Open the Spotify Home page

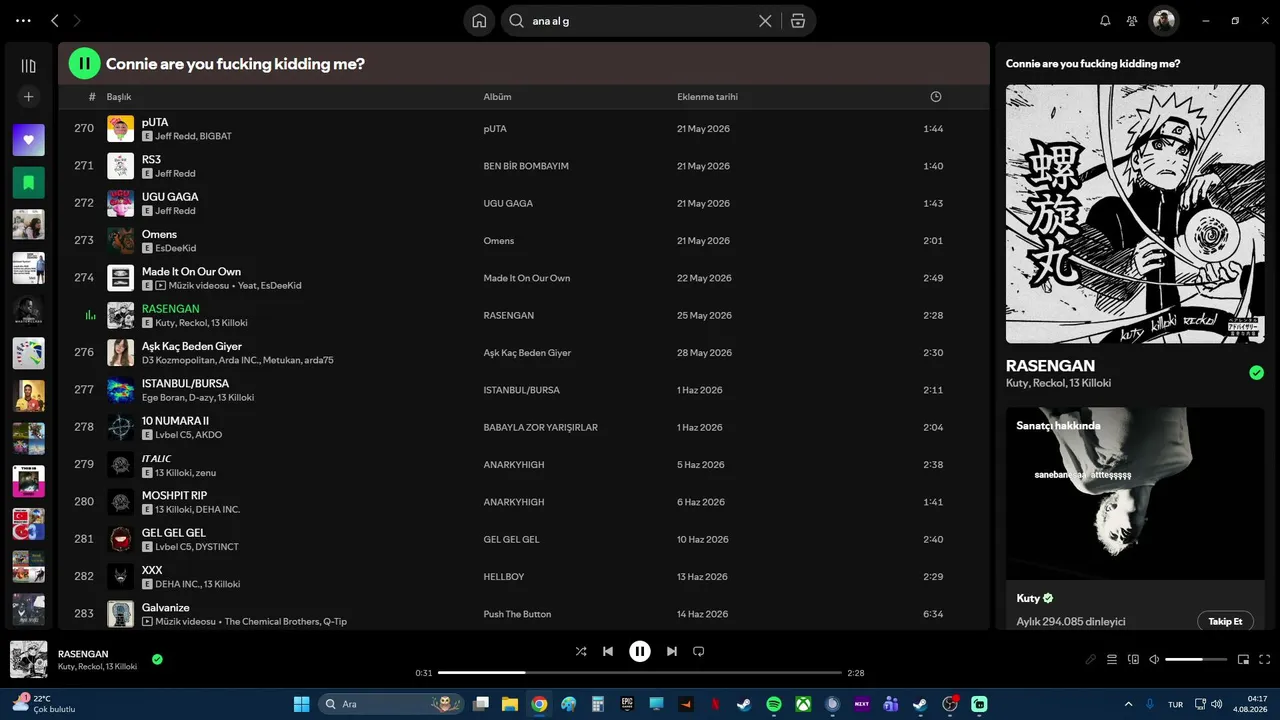479,21
